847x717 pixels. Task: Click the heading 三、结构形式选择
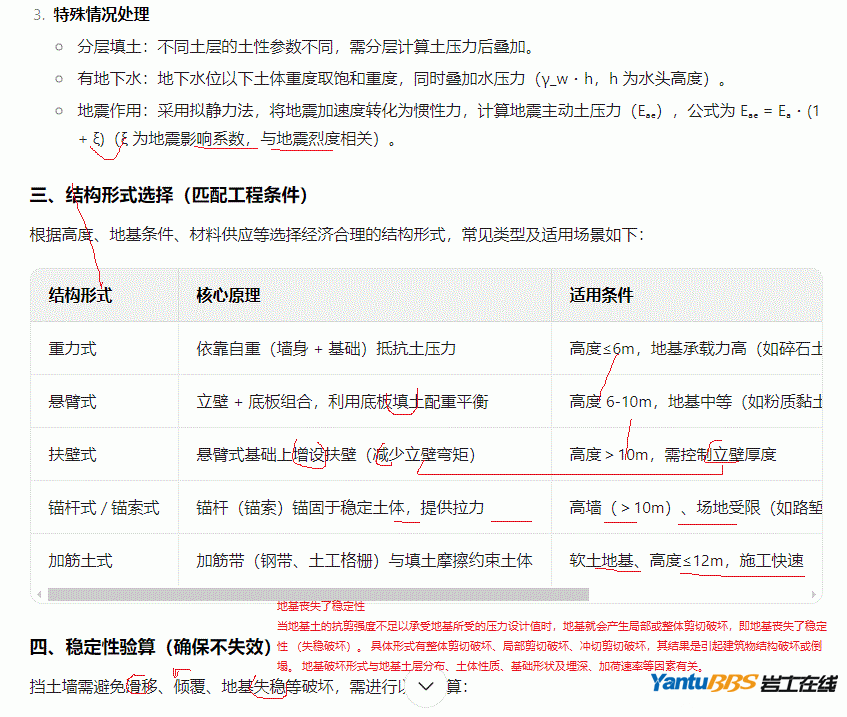point(168,195)
